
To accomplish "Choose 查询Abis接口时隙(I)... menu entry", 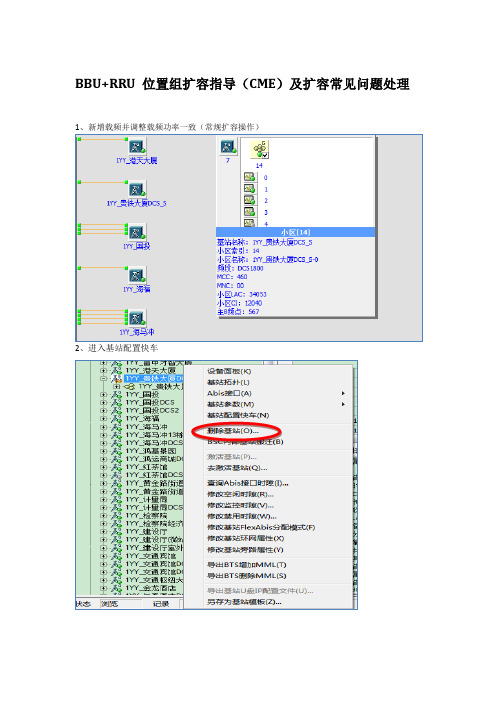I will (248, 484).
